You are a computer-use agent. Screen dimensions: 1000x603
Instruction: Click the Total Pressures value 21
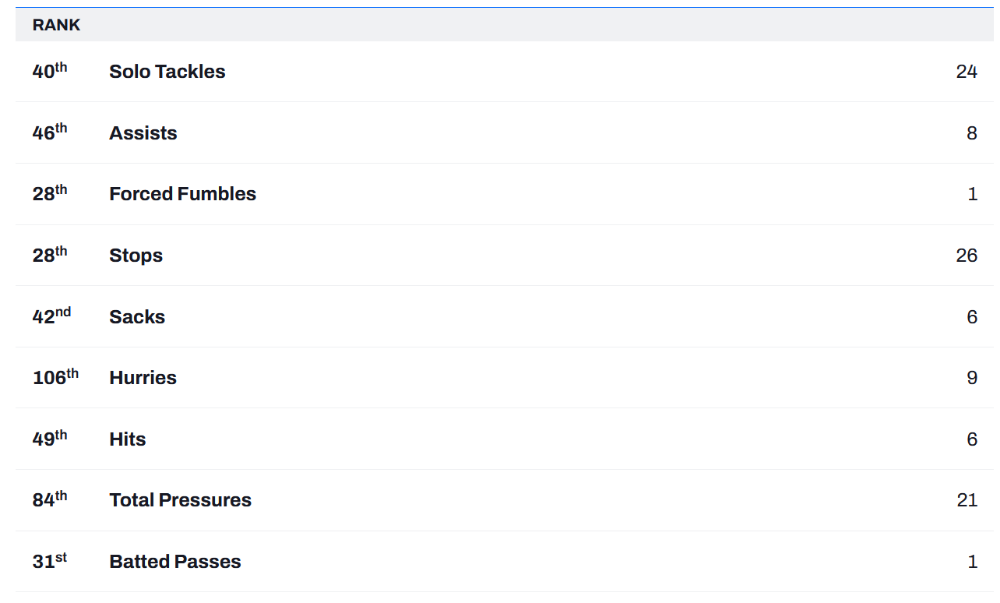[x=967, y=500]
